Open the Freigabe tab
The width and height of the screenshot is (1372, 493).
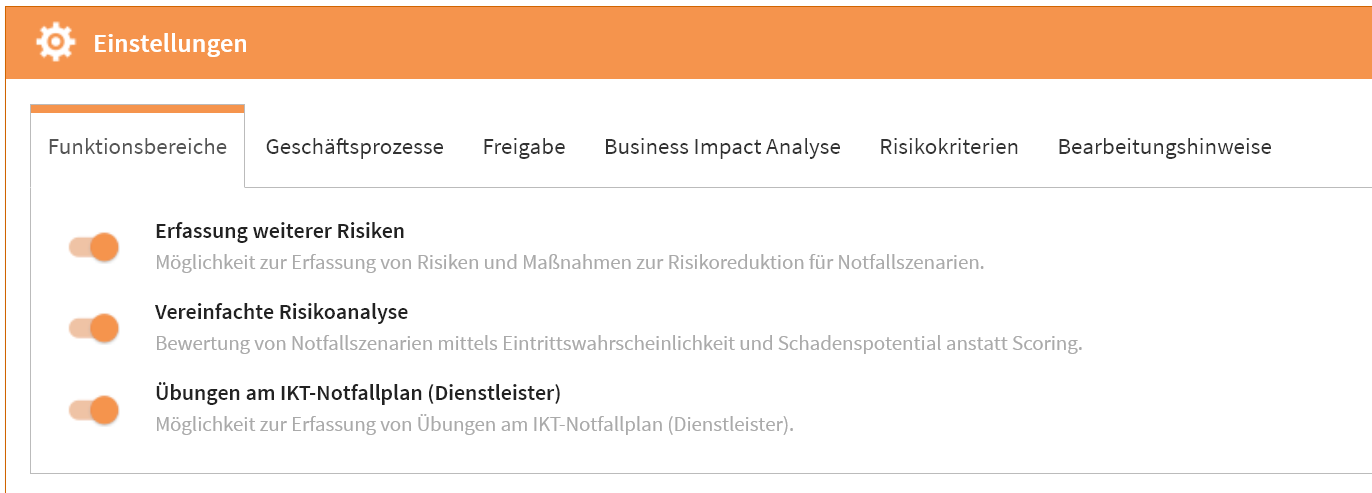point(524,147)
